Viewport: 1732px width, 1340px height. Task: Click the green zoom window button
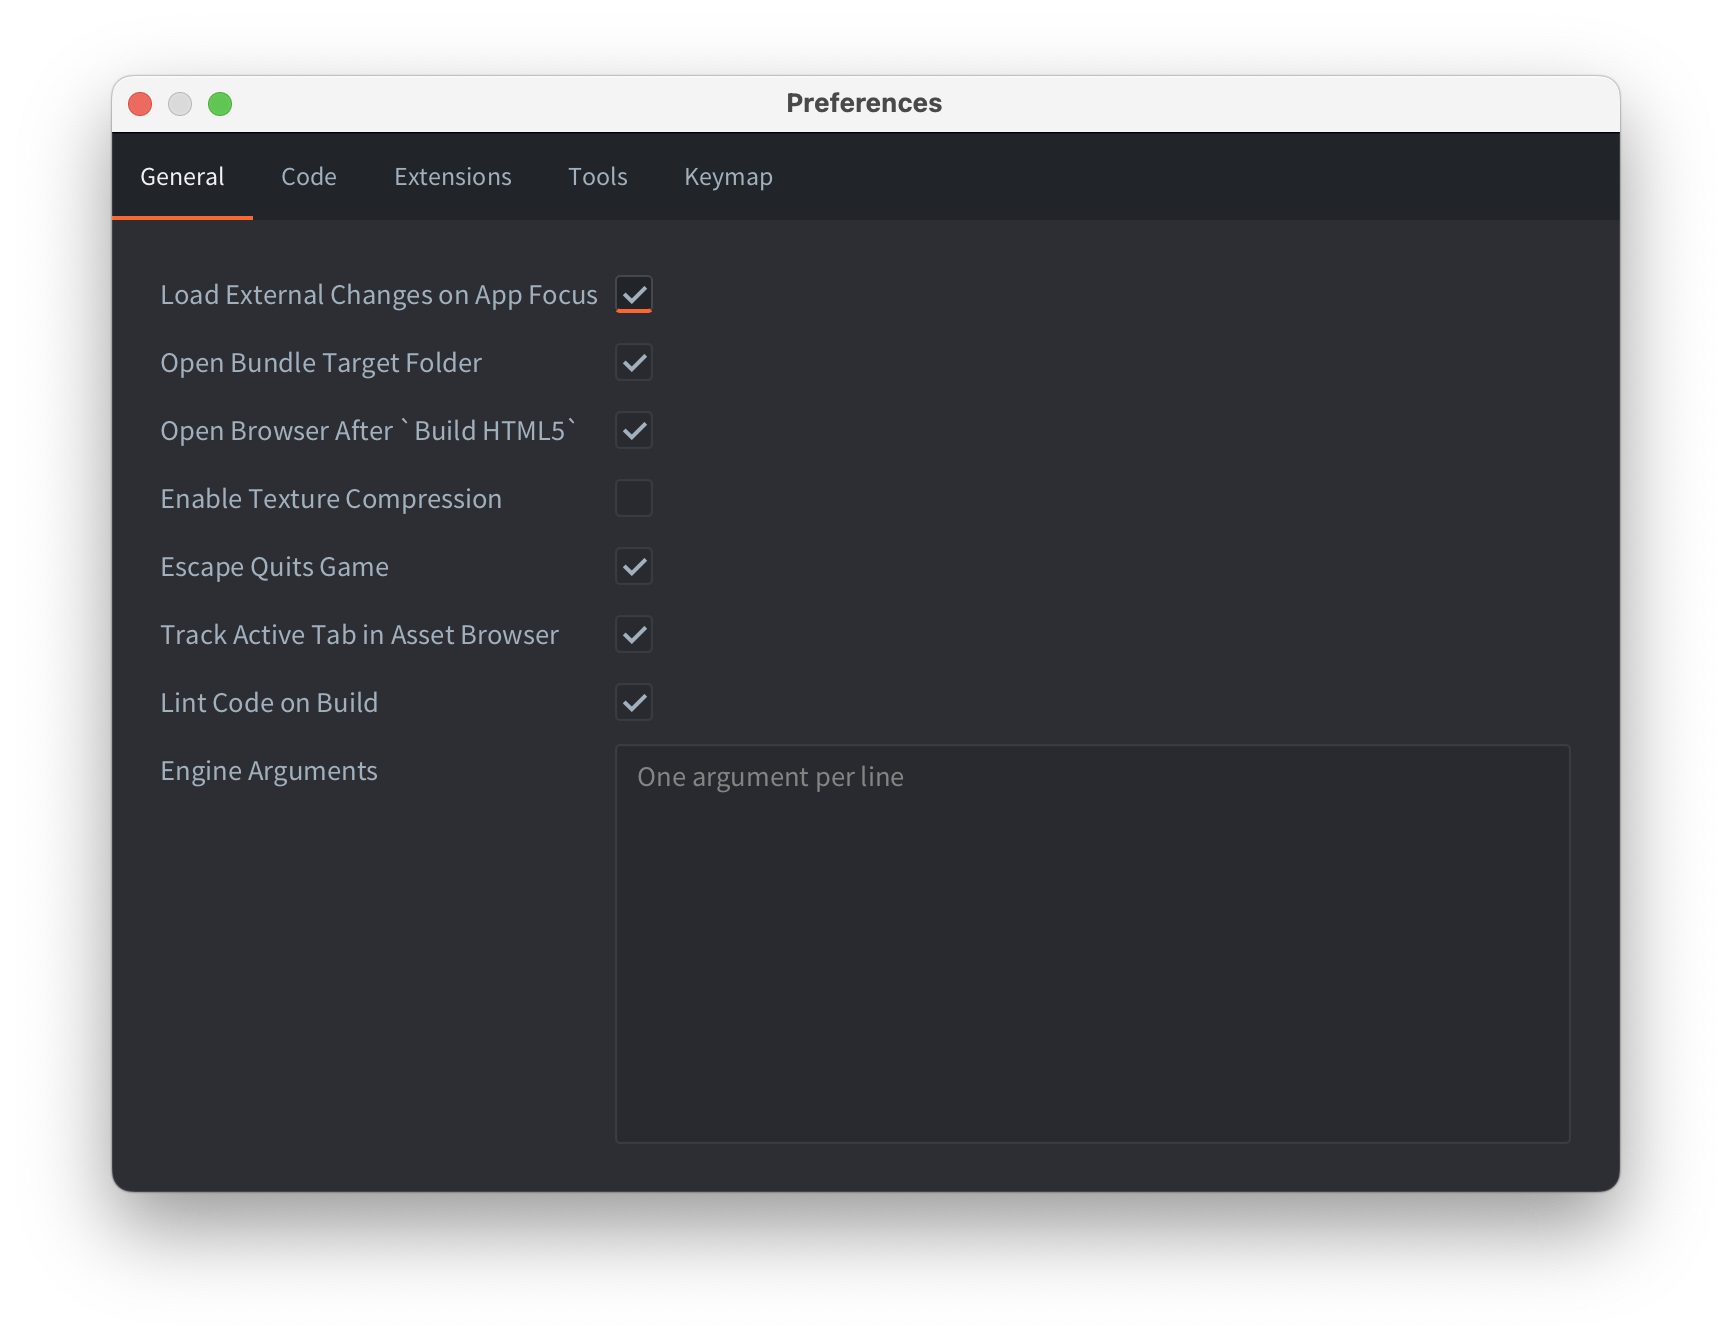(x=220, y=104)
